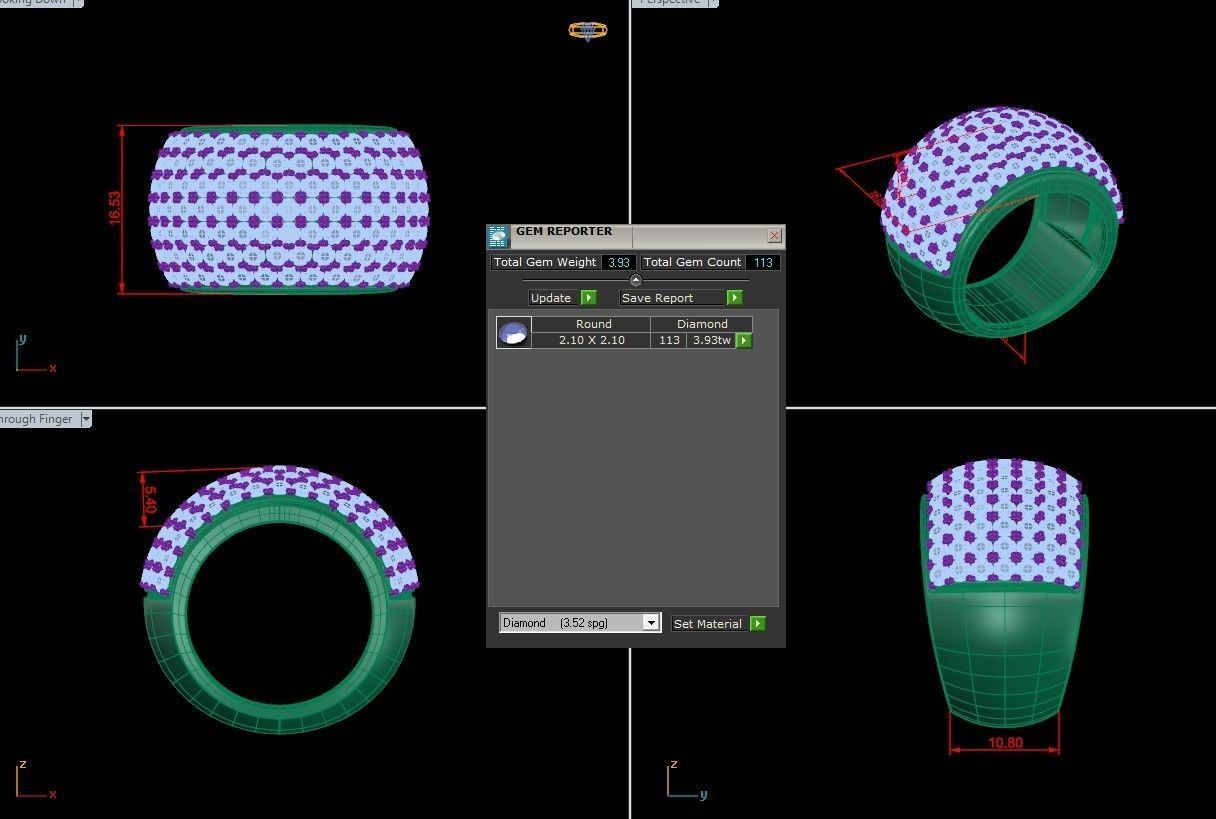Select the round diamond gem thumbnail
This screenshot has height=819, width=1216.
[514, 333]
